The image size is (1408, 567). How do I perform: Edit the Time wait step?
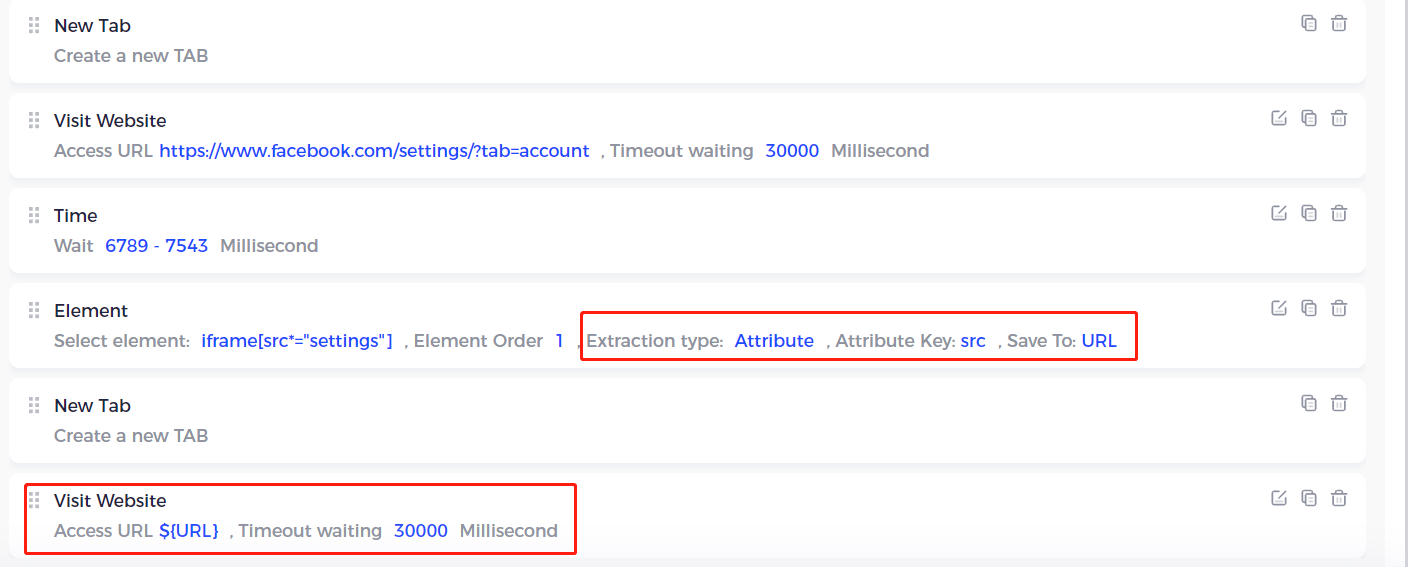click(x=1279, y=213)
